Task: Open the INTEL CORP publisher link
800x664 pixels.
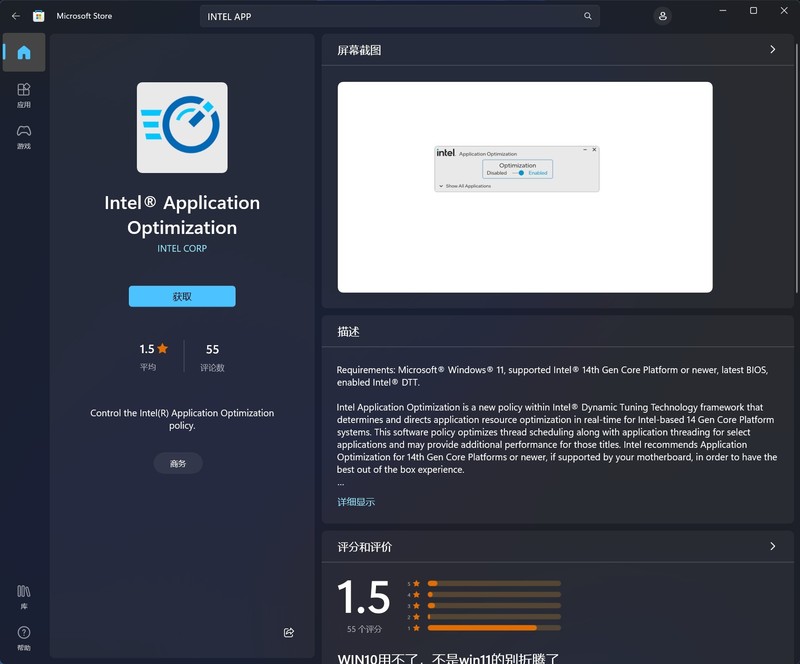Action: coord(182,249)
